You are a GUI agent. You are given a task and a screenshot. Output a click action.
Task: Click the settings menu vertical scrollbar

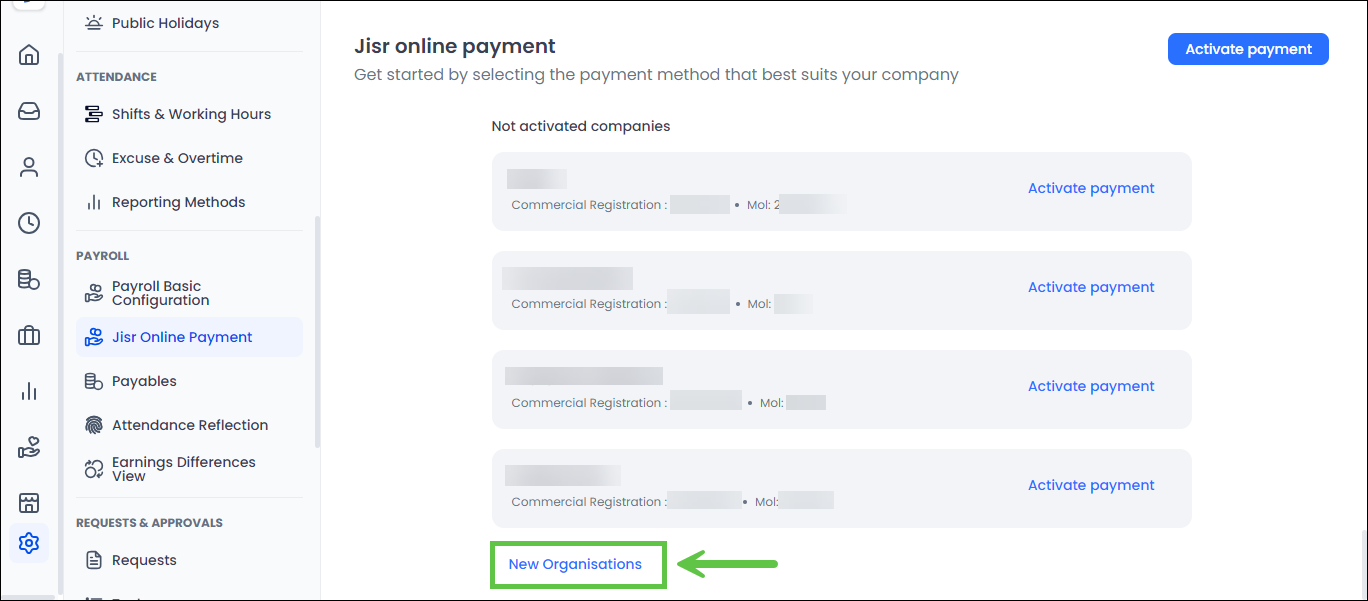click(317, 330)
